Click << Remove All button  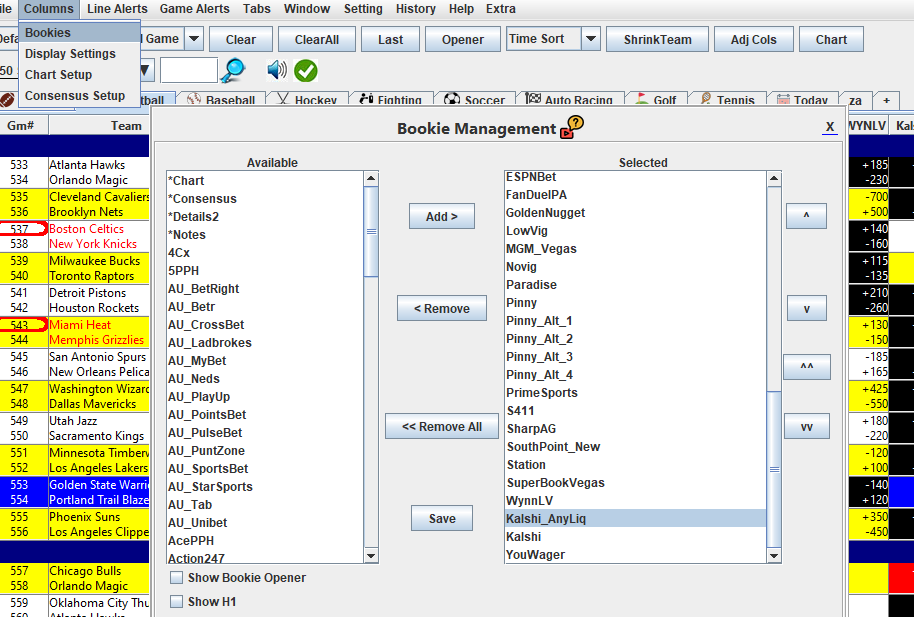pyautogui.click(x=442, y=426)
